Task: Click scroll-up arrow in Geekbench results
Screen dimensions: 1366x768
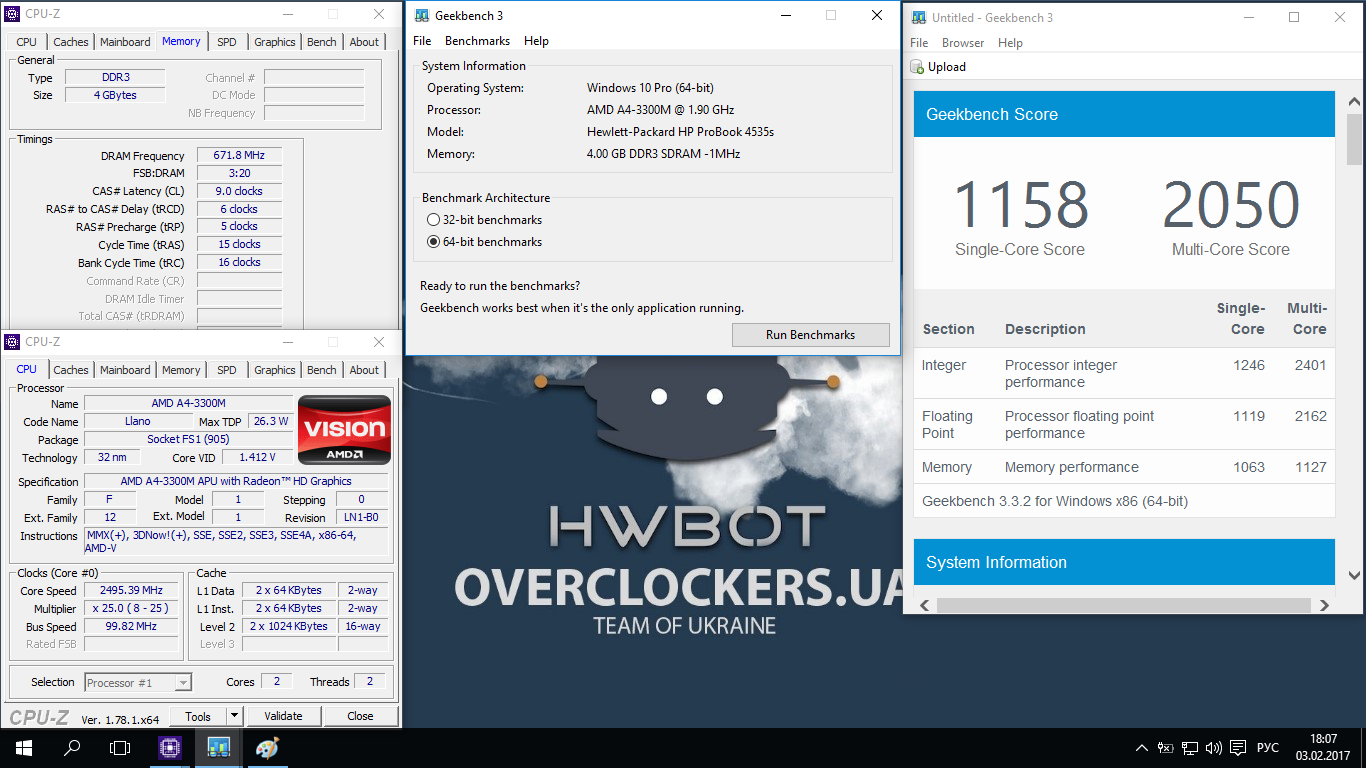Action: tap(1355, 101)
